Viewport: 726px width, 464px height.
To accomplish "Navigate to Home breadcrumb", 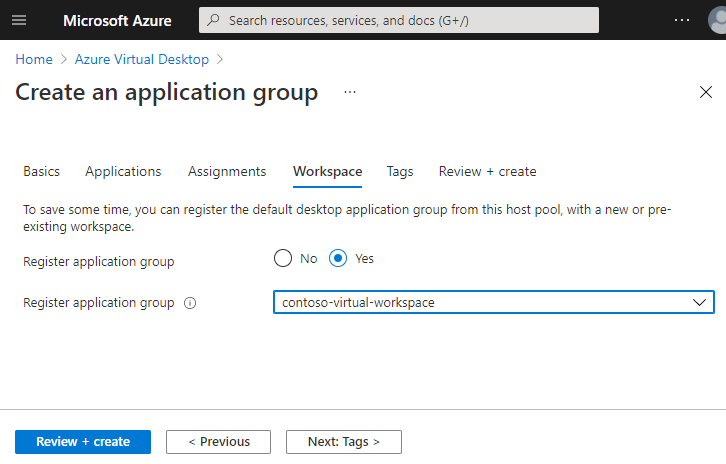I will point(34,59).
